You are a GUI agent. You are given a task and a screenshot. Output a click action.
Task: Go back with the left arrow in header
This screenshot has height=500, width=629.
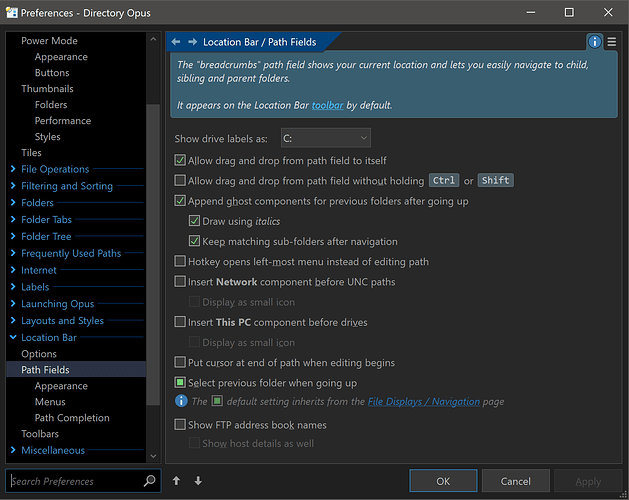pos(176,42)
